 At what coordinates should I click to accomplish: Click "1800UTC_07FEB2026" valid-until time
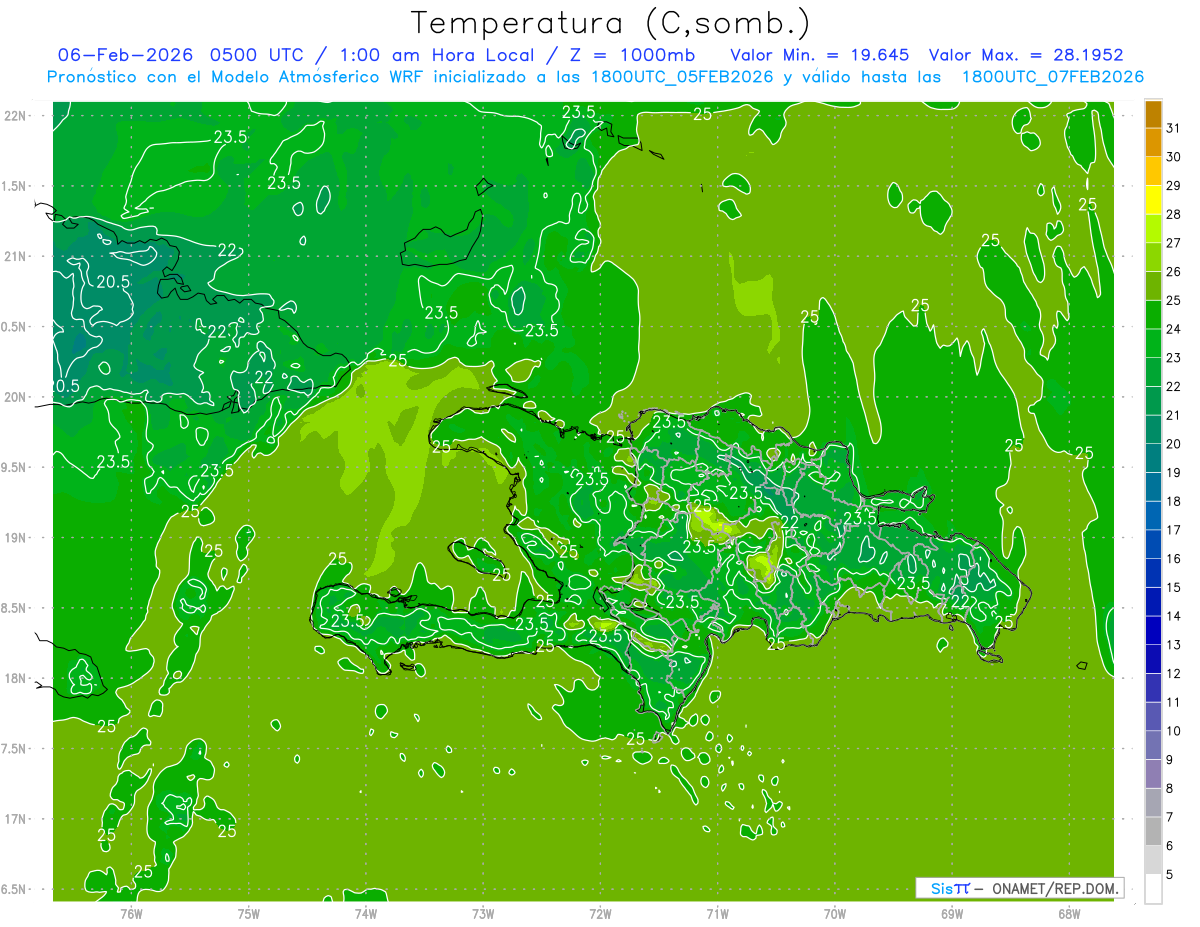(1052, 77)
